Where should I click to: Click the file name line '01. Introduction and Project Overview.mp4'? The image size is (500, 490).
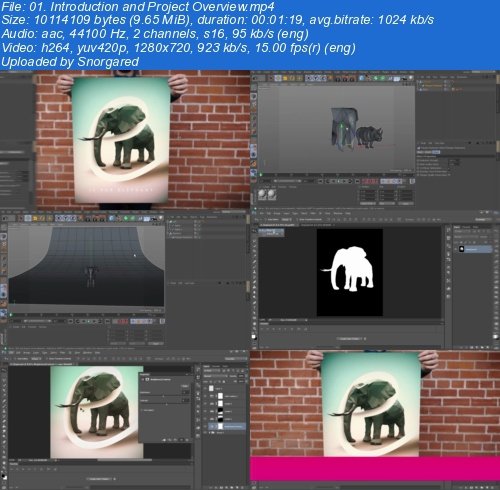tap(137, 7)
